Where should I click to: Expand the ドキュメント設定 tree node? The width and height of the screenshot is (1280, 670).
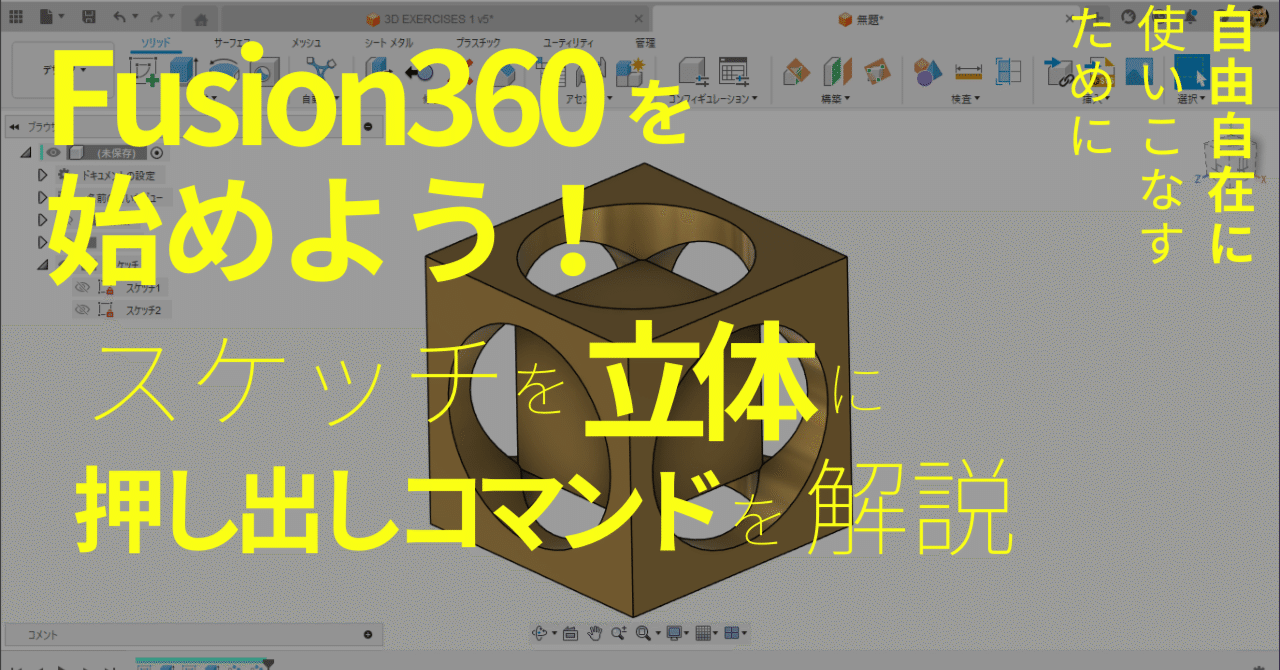pos(42,173)
